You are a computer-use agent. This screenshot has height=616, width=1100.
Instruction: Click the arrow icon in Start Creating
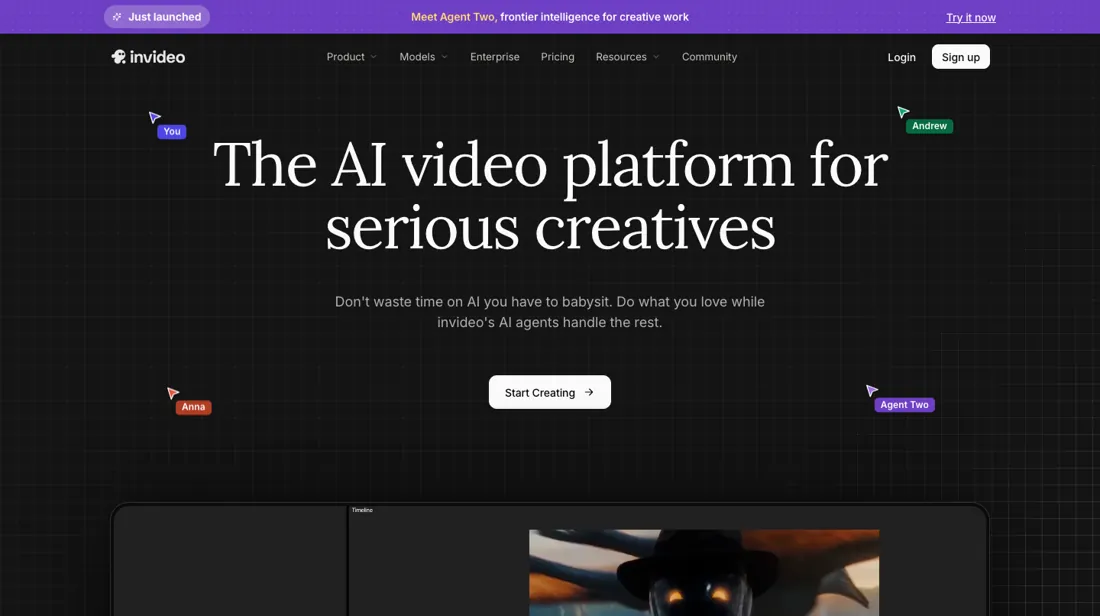tap(589, 392)
